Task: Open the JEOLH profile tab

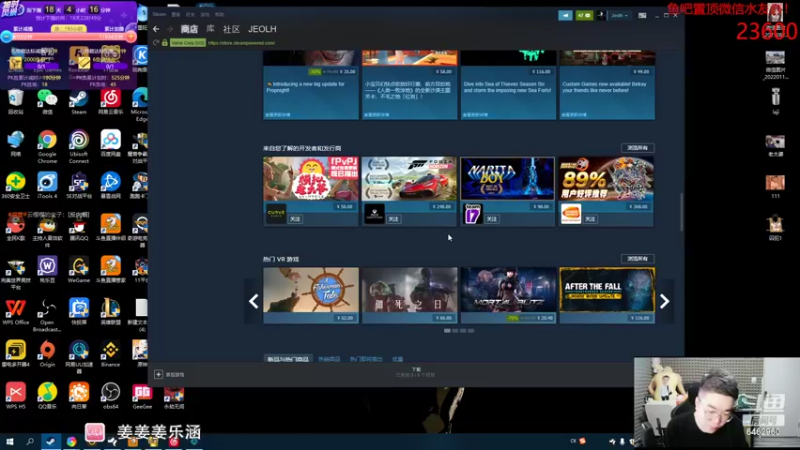Action: [262, 30]
